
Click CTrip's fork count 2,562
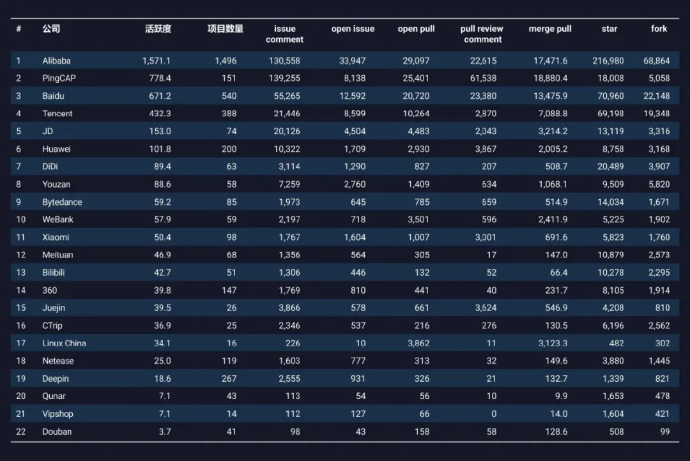(x=659, y=326)
